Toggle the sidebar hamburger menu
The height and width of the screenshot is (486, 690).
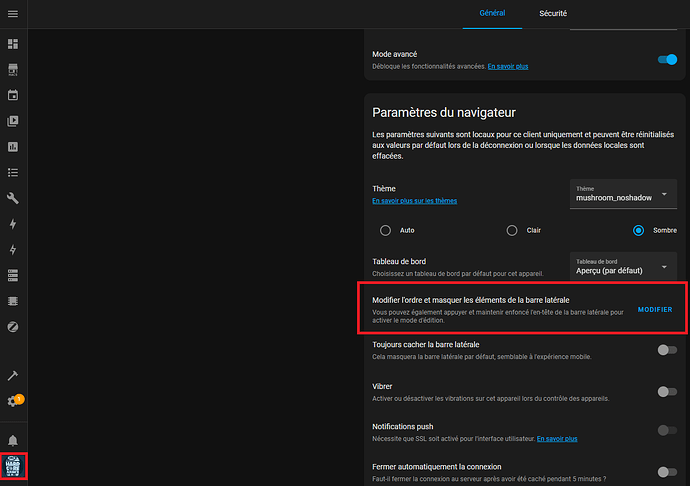pos(13,13)
